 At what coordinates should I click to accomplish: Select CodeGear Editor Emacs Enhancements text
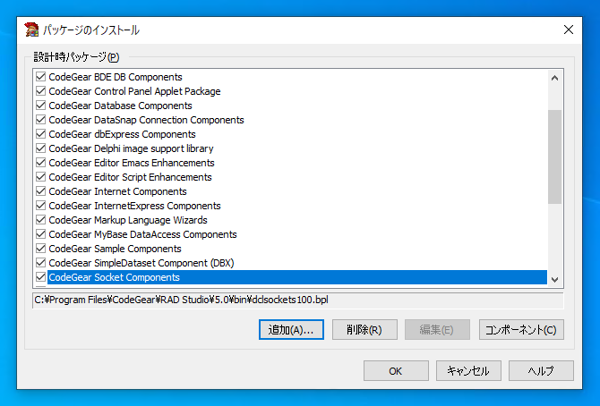131,163
